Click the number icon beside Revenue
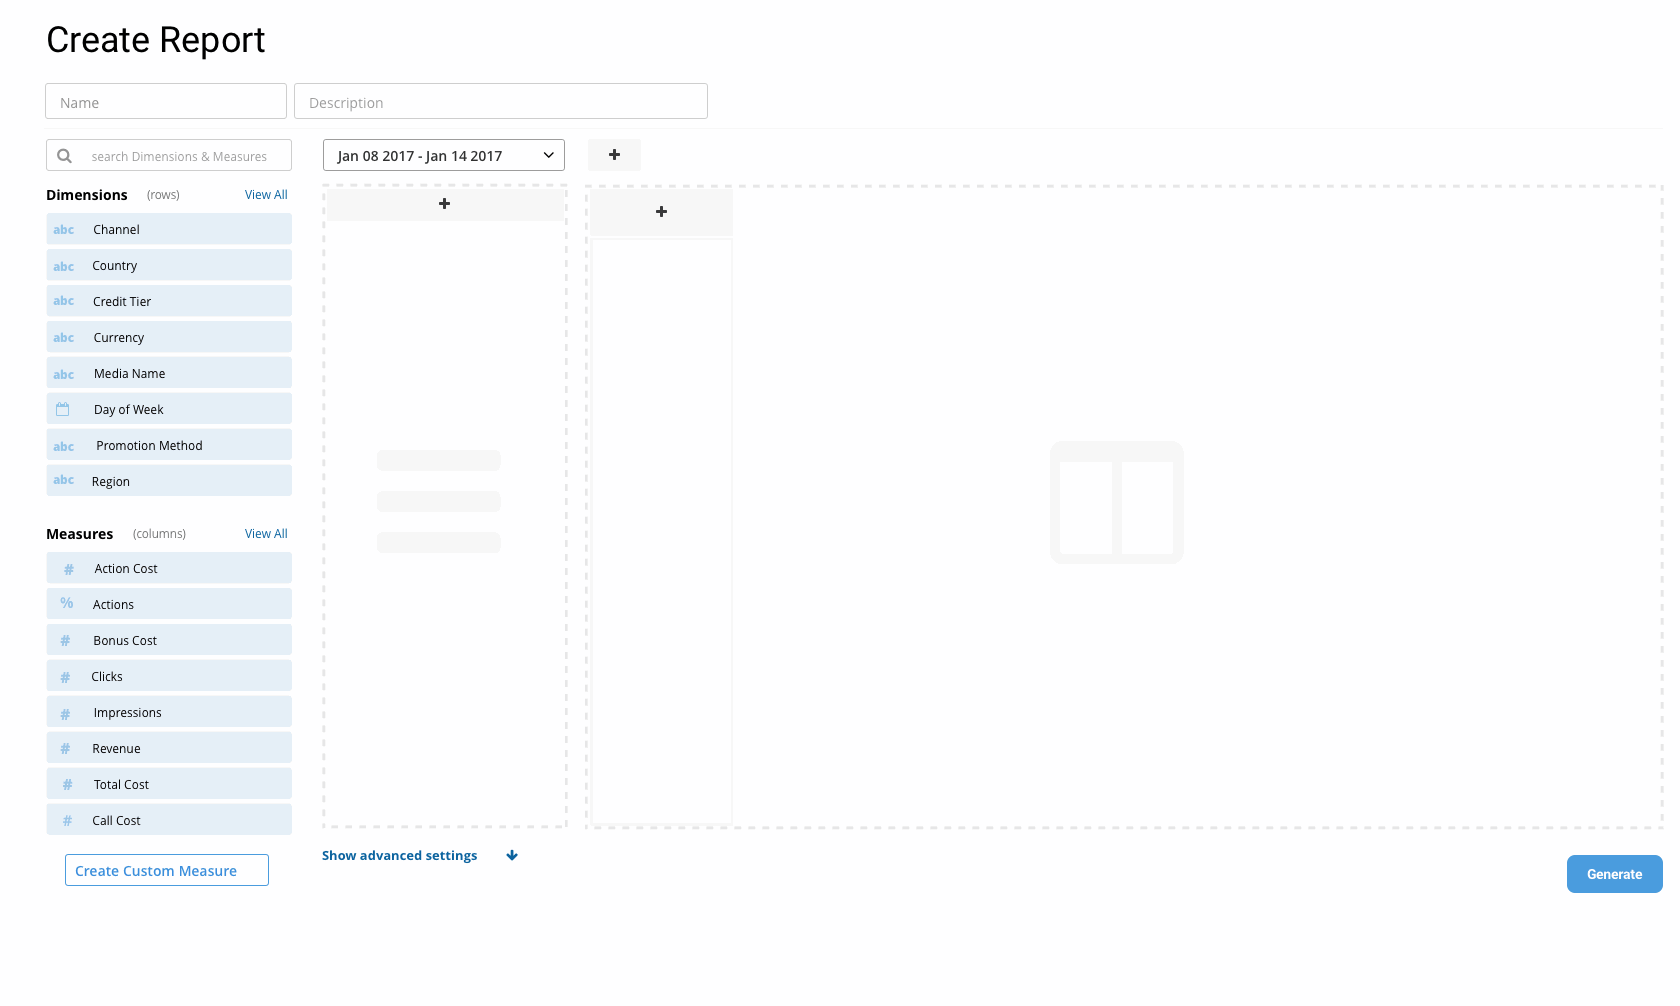Screen dimensions: 1680x1006 click(x=66, y=748)
